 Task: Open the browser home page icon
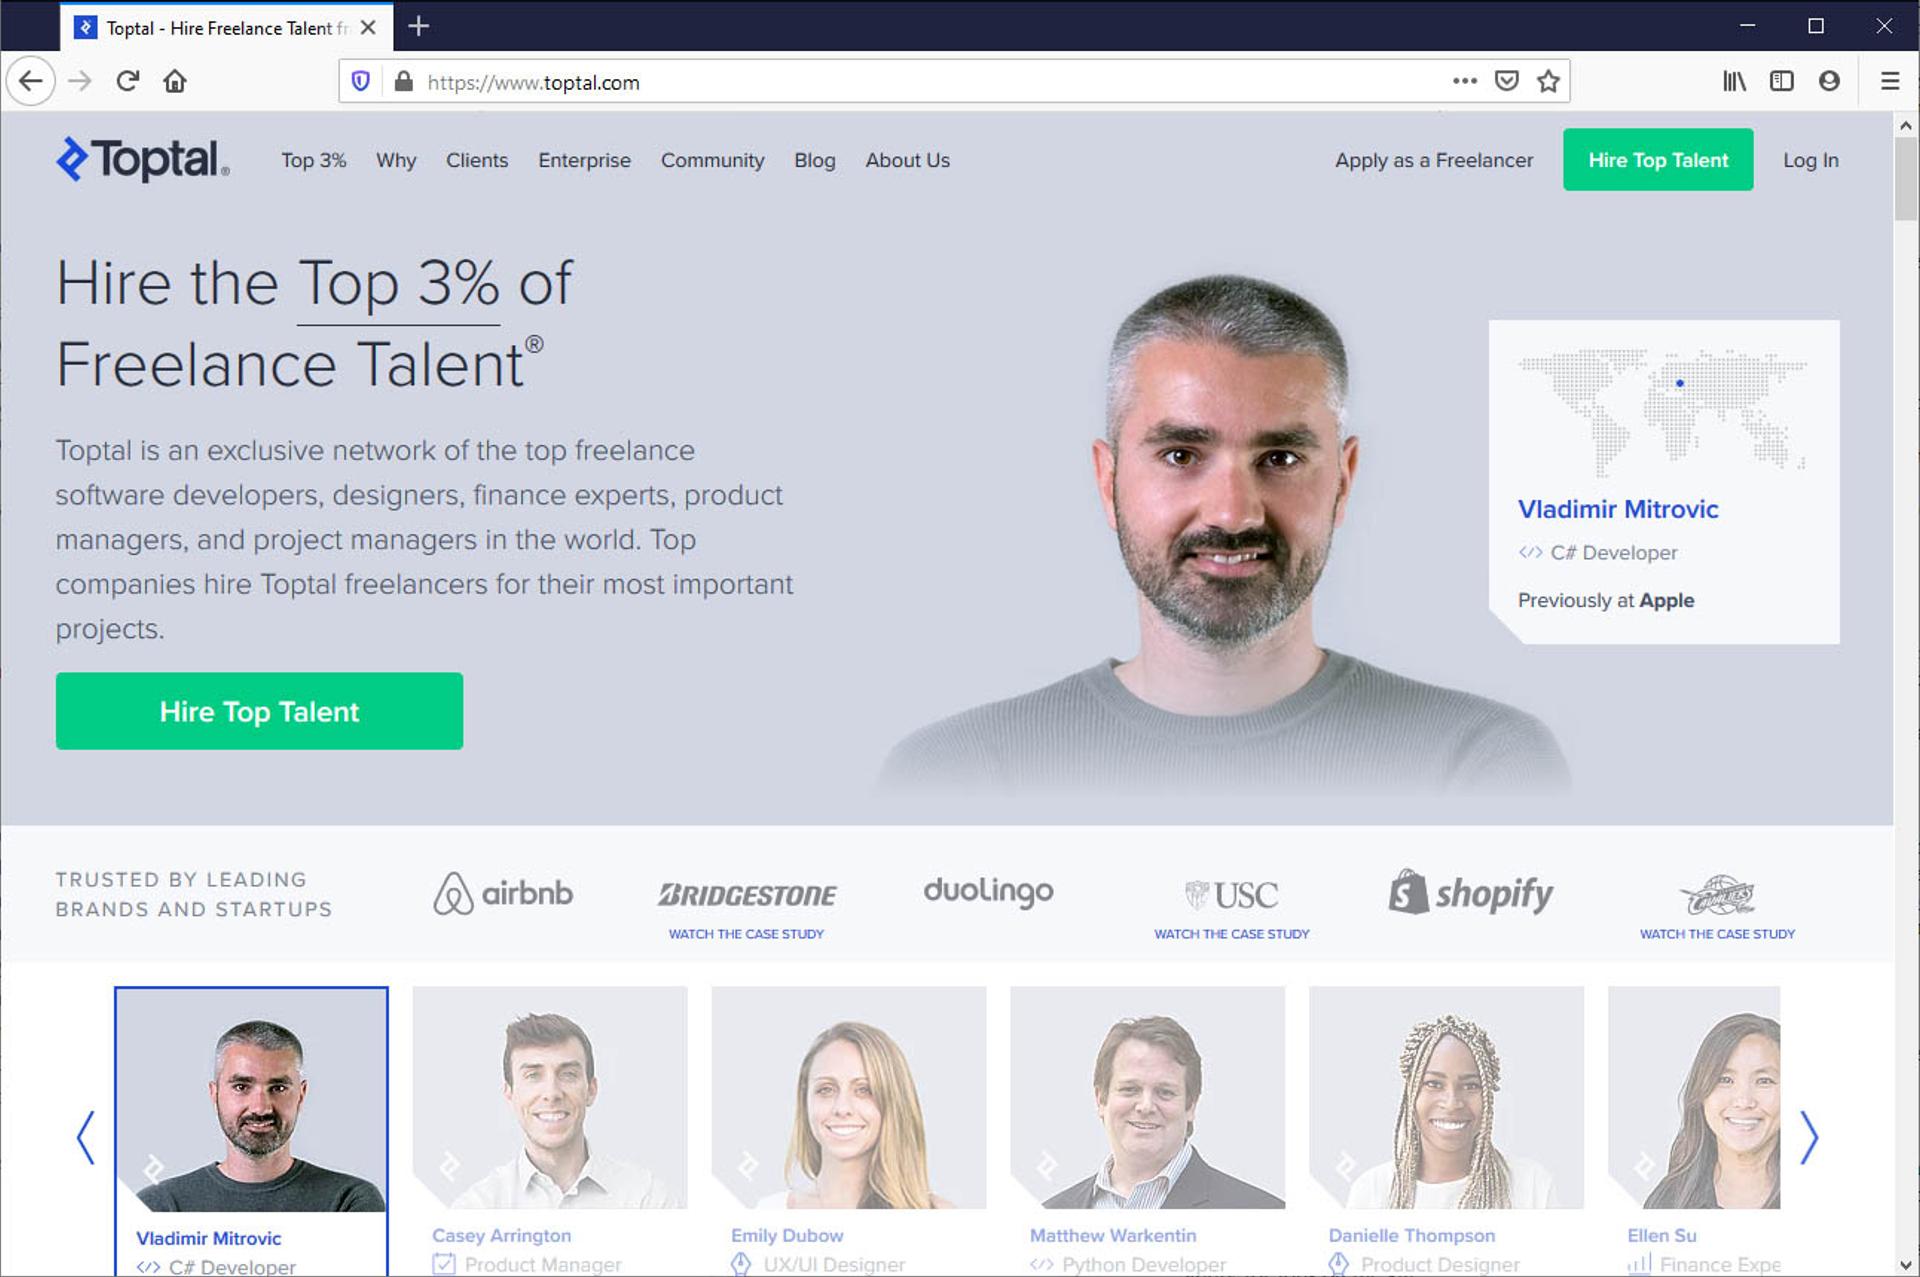point(175,81)
